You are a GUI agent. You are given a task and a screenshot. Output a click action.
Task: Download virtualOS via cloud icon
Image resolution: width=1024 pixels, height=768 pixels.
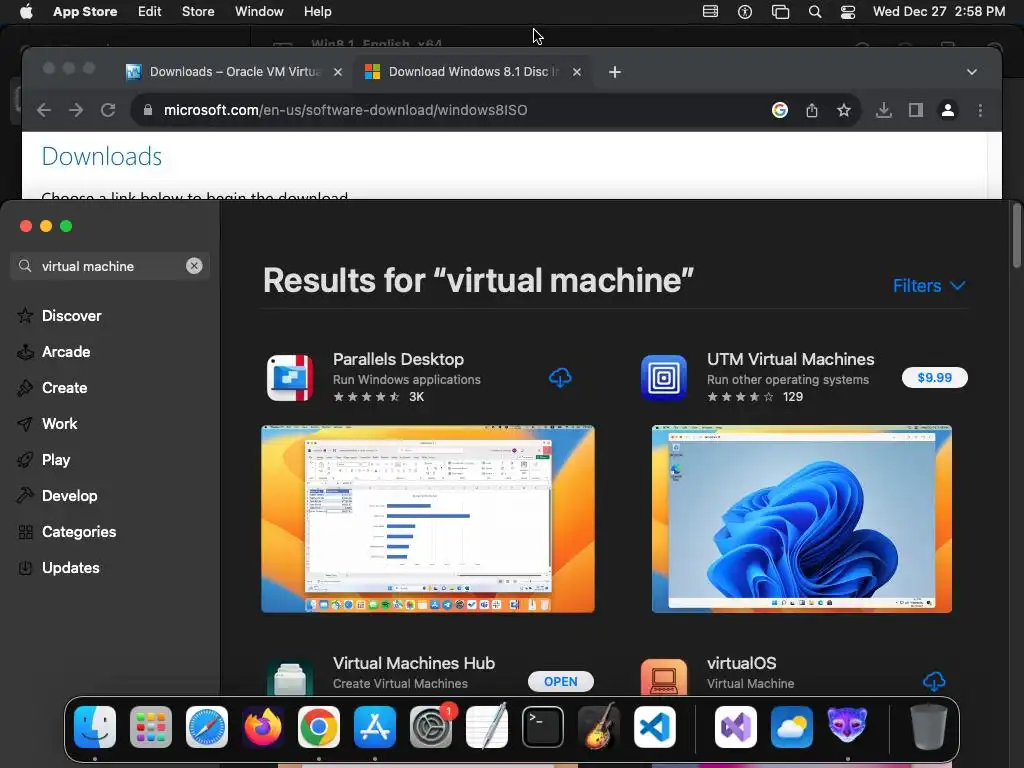click(x=935, y=682)
